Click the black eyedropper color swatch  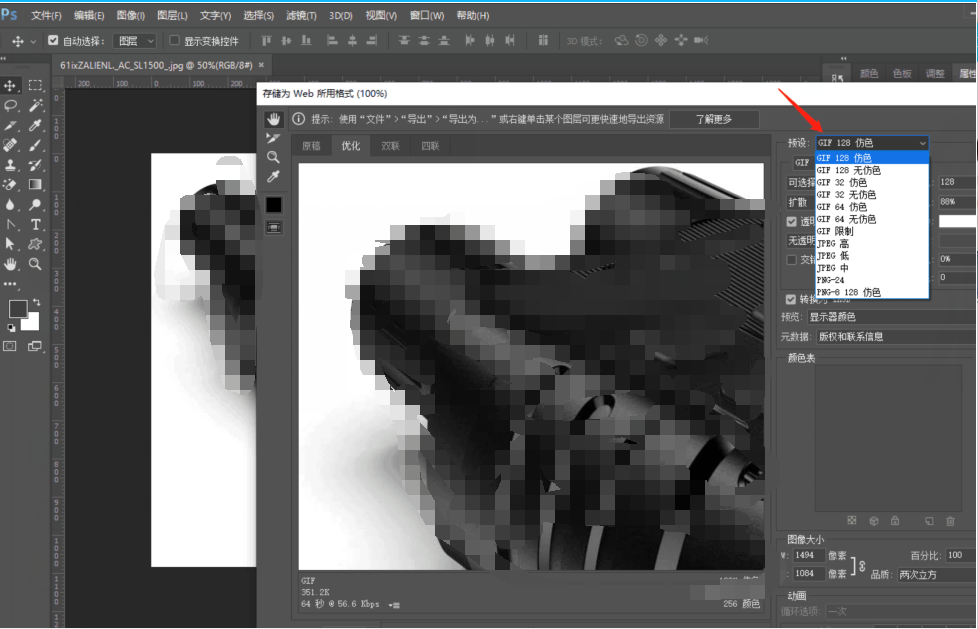273,204
